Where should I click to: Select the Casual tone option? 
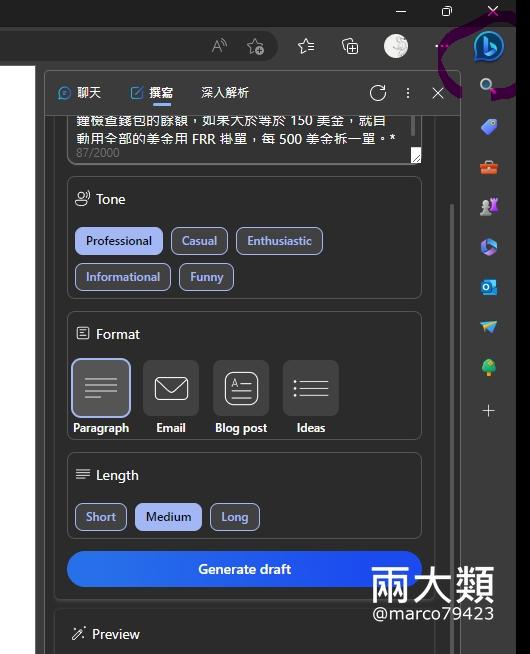pos(199,241)
